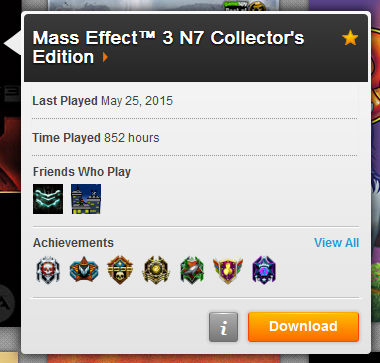This screenshot has height=363, width=380.
Task: Download Mass Effect 3
Action: pyautogui.click(x=303, y=327)
